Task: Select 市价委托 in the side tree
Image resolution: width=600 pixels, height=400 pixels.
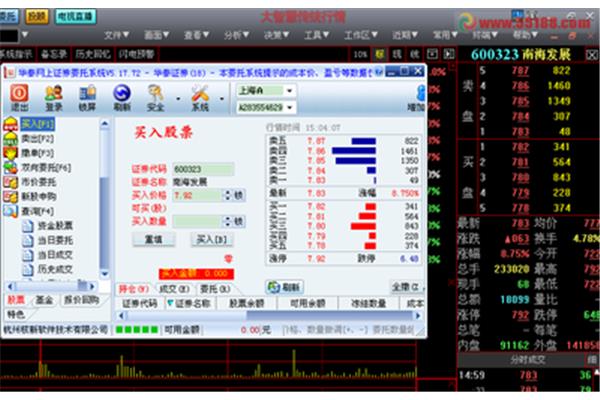Action: [x=39, y=182]
